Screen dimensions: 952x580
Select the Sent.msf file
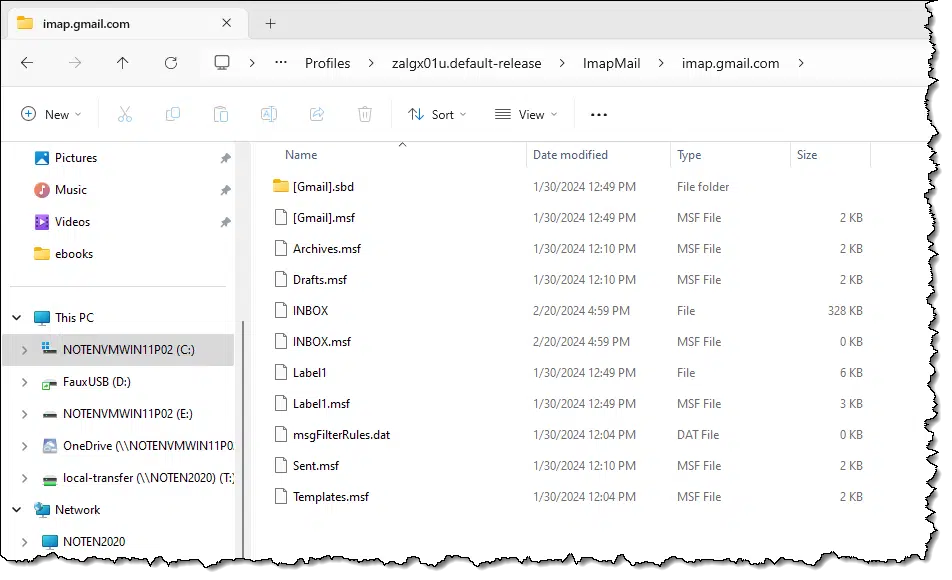tap(316, 466)
